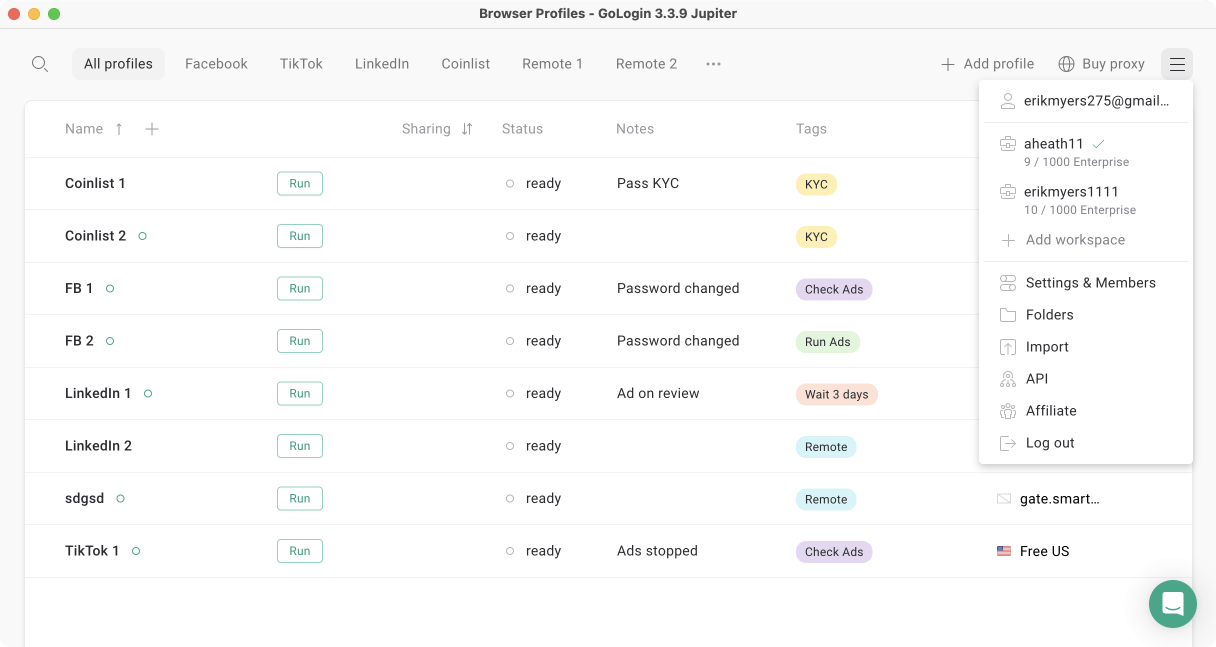This screenshot has width=1216, height=647.
Task: Switch to the TikTok folder tab
Action: [301, 64]
